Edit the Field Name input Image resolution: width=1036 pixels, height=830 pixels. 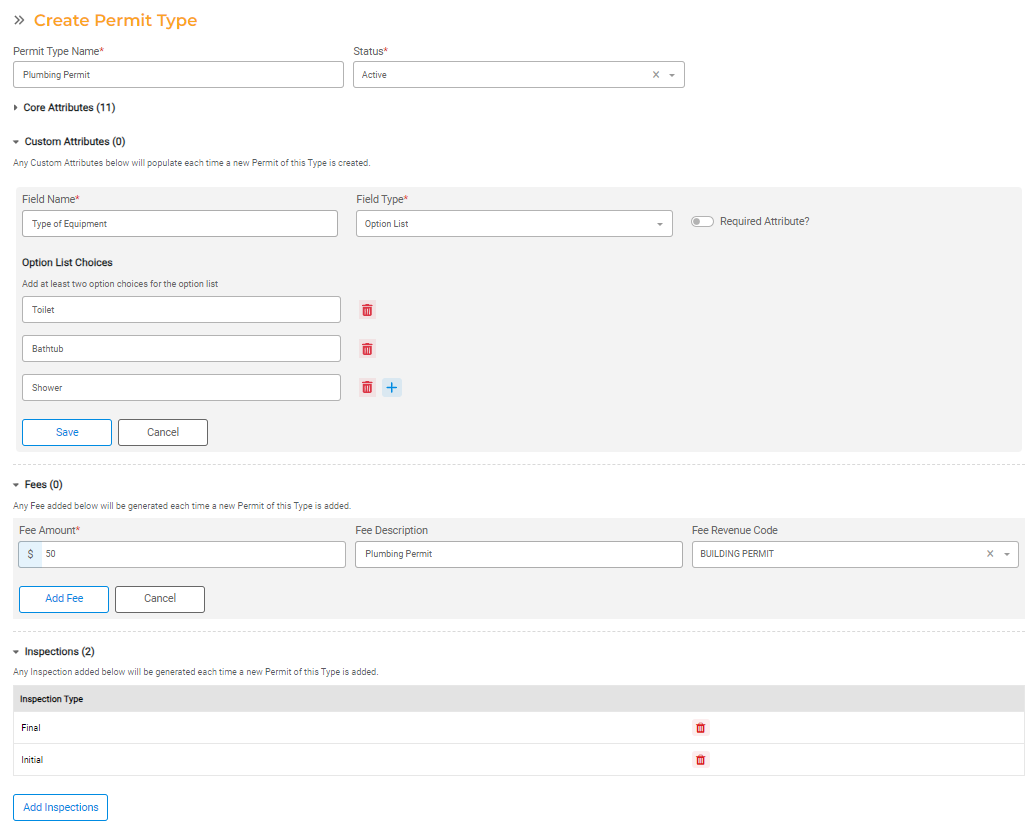[x=180, y=224]
